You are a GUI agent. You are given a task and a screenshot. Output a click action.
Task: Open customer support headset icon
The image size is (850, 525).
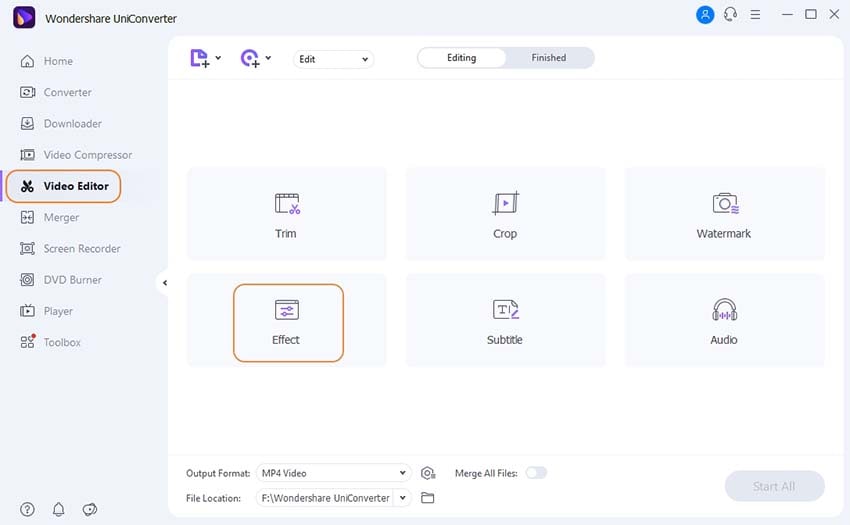pos(730,14)
